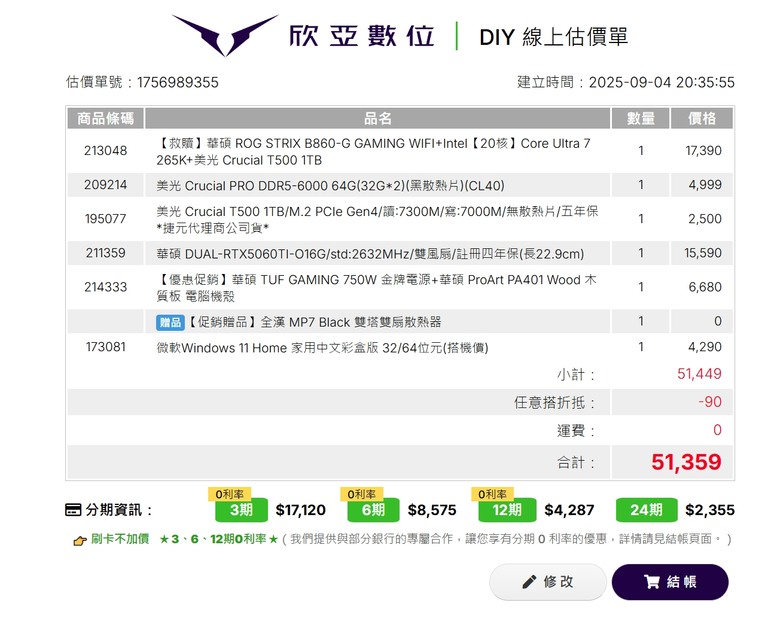Click the 小計 amount 51,449

[699, 374]
